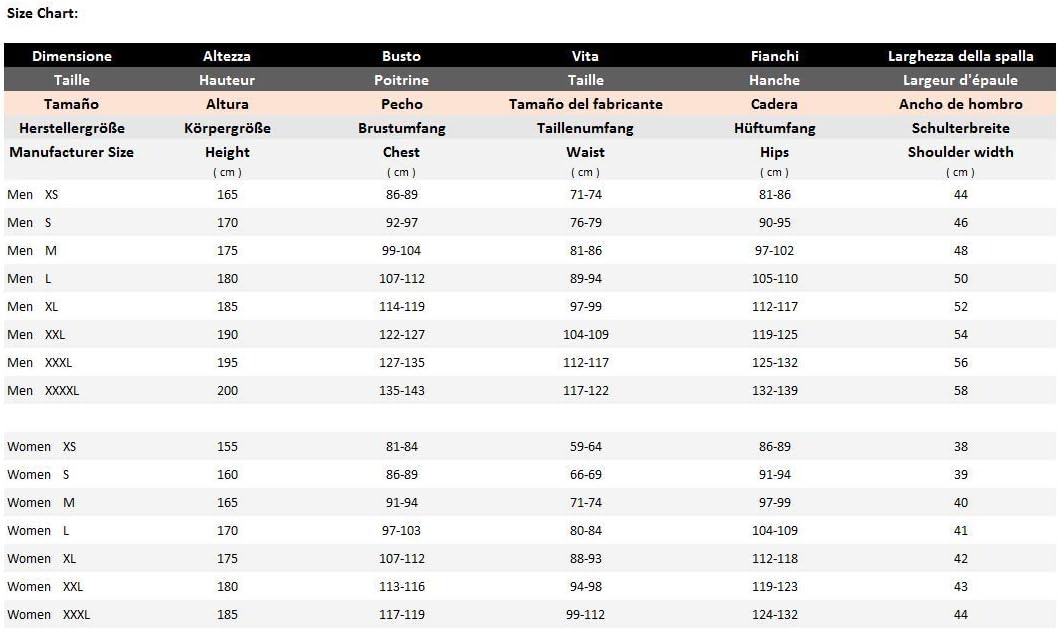This screenshot has height=630, width=1058.
Task: Click the 'Poitrine' header in French row
Action: 401,80
